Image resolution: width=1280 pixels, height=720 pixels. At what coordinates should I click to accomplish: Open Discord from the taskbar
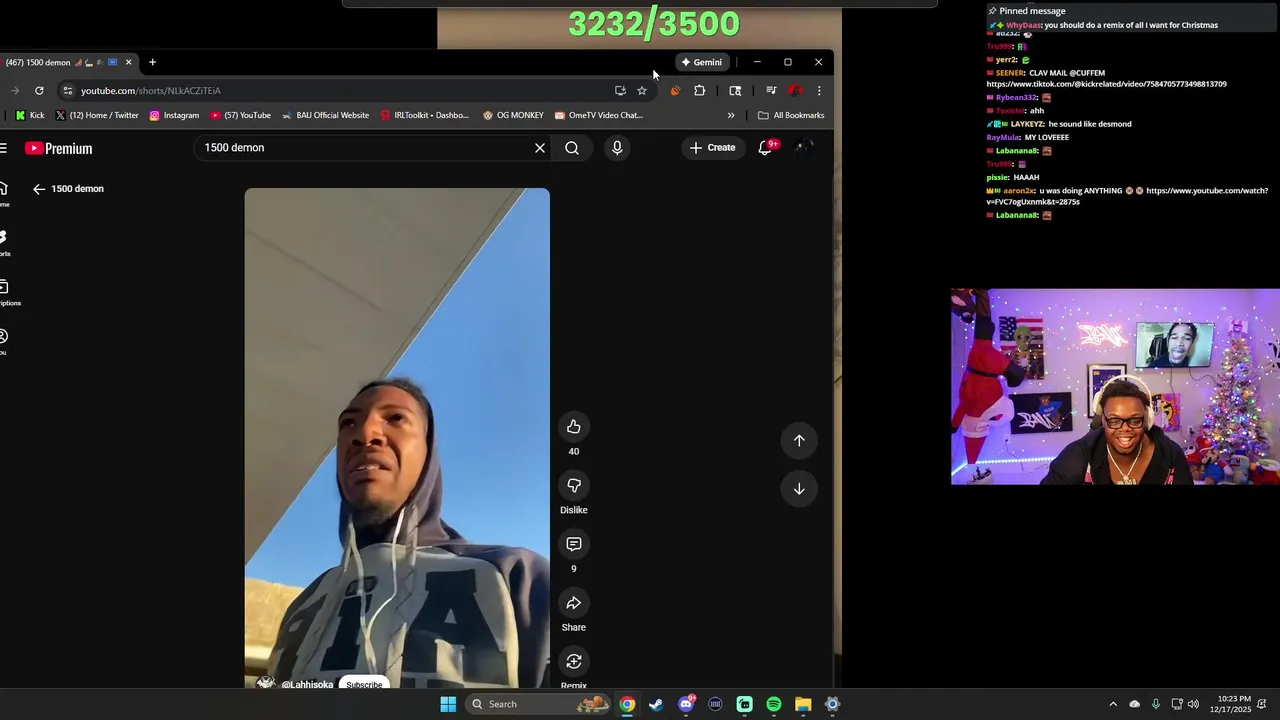[x=686, y=704]
